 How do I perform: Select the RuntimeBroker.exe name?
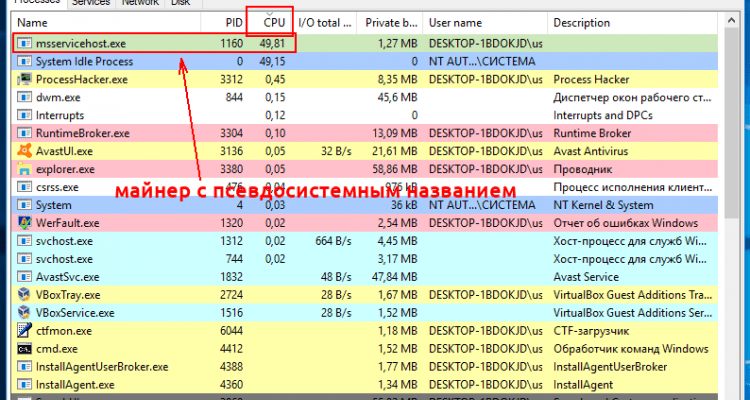click(x=83, y=133)
